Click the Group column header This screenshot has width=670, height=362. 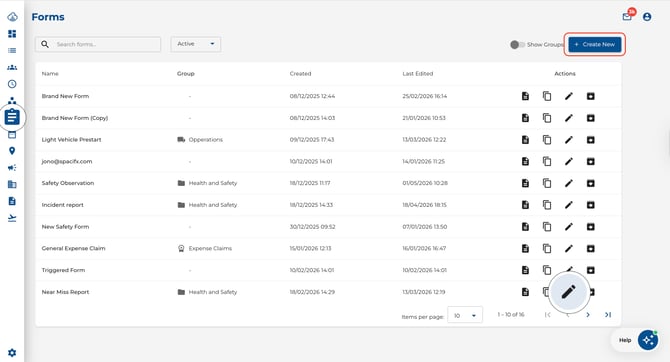point(185,74)
